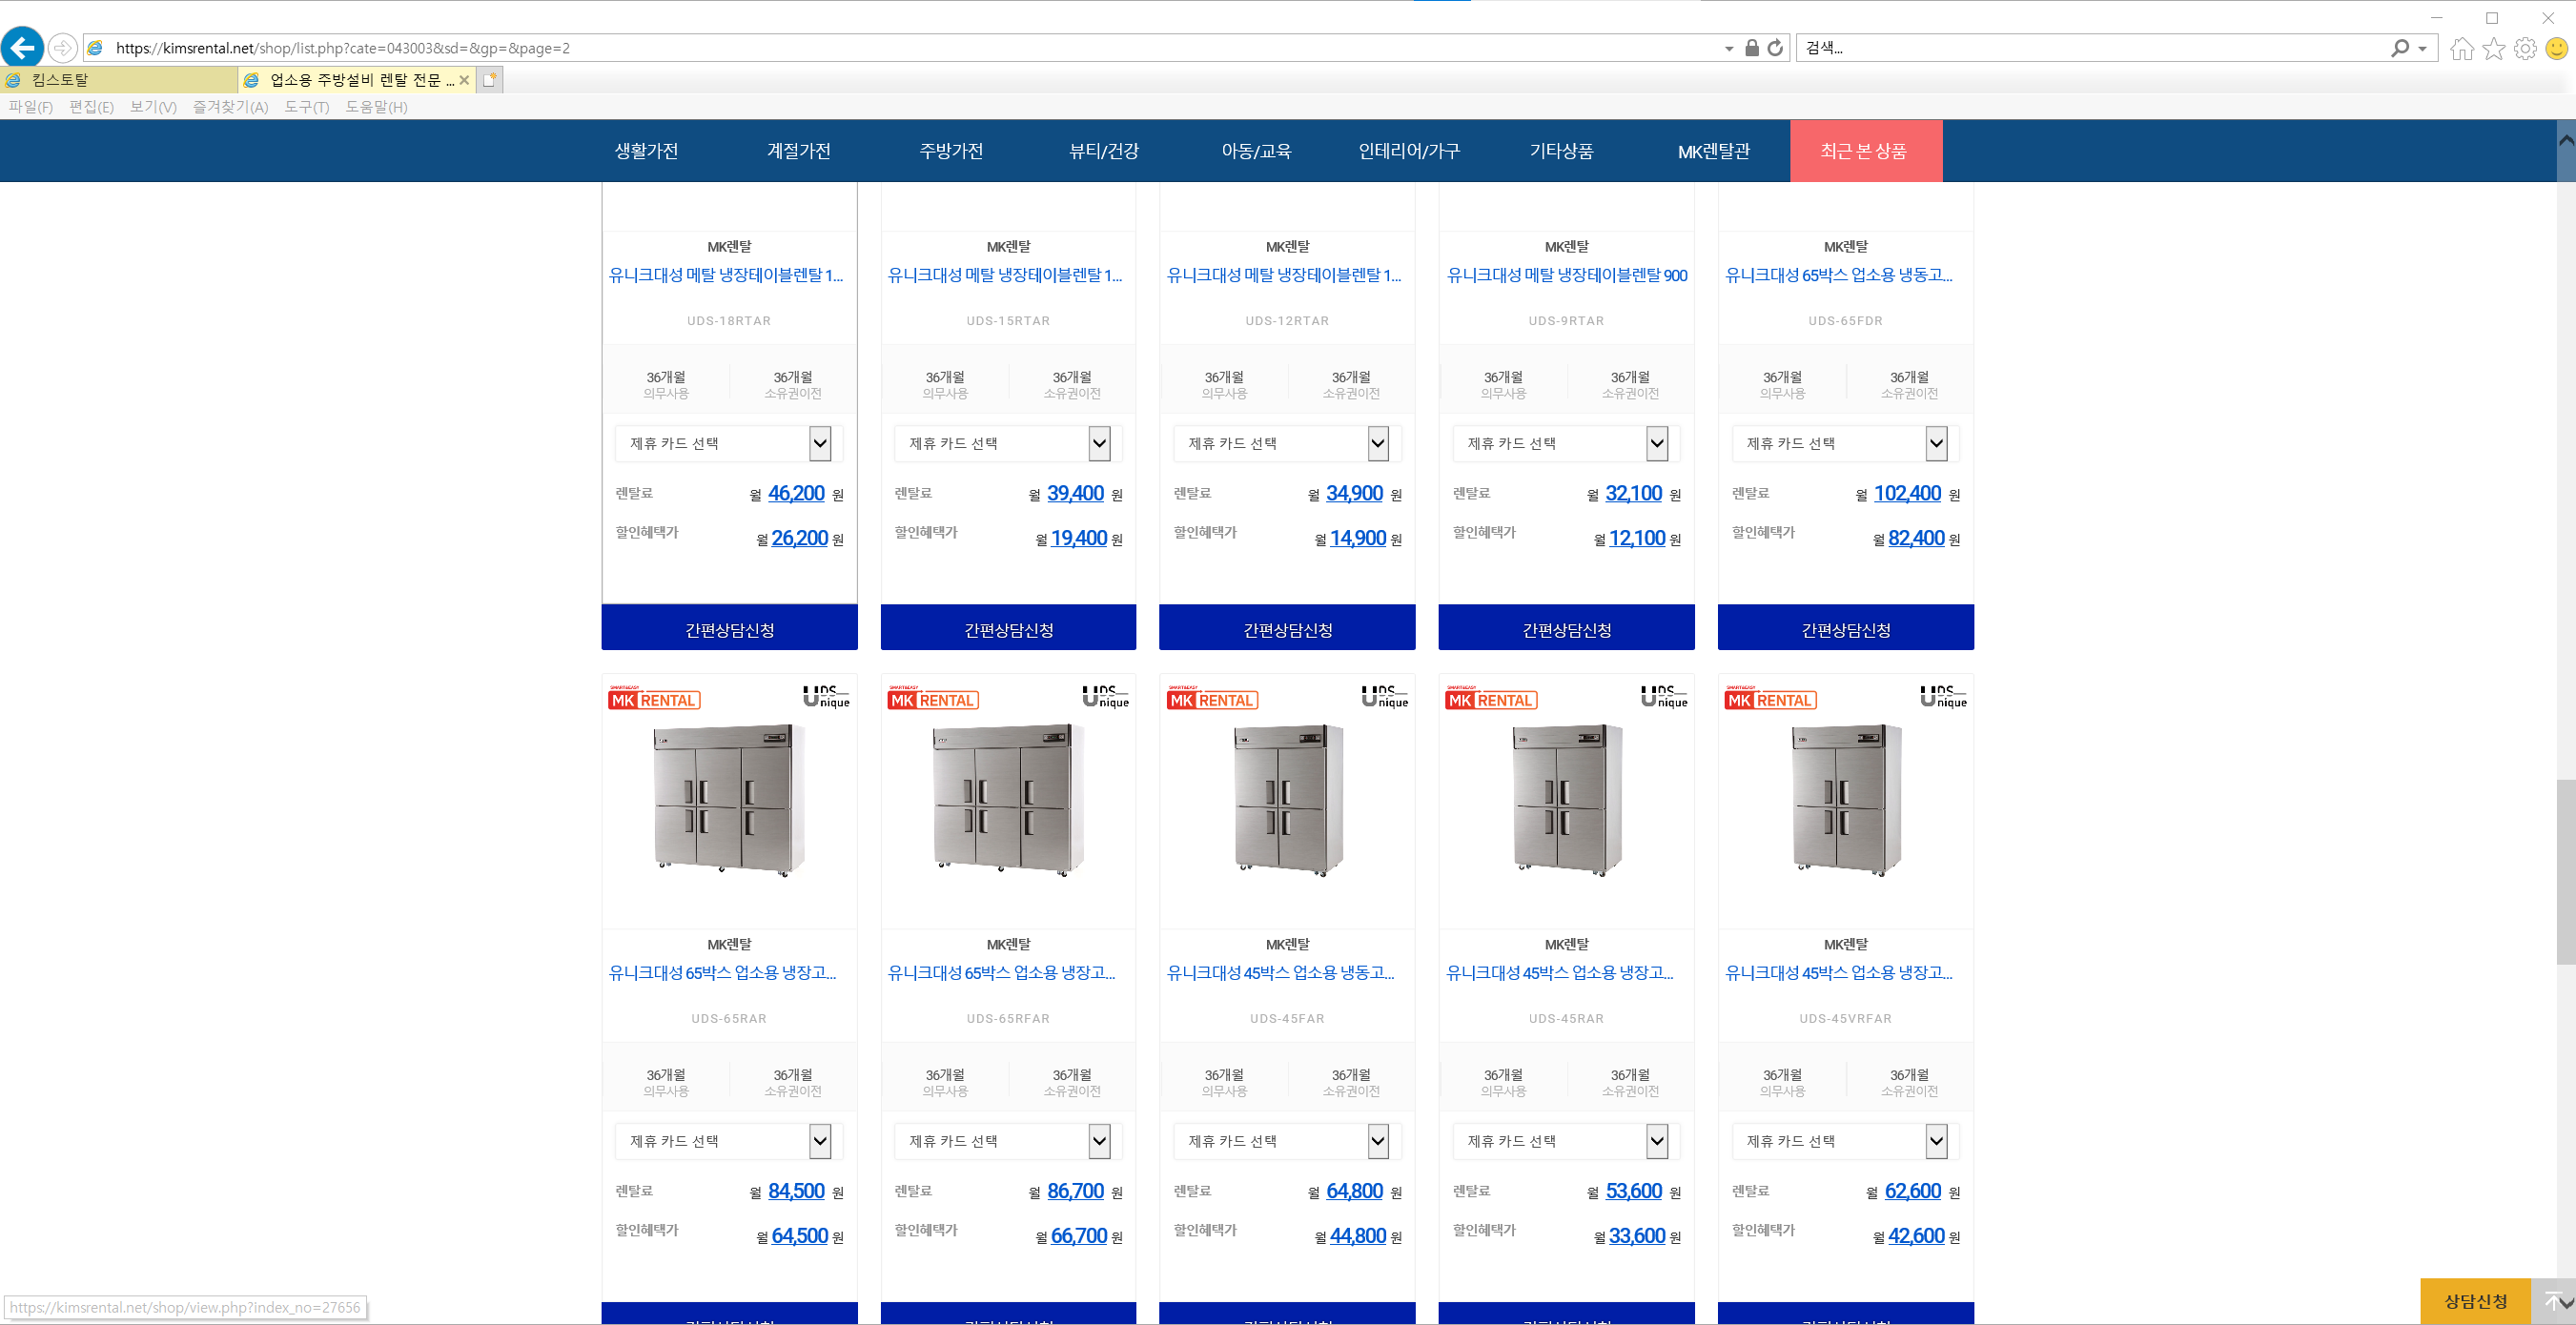Screen dimensions: 2576x1325
Task: Click 간편상담신청 button under UDS-15RTAR
Action: [1008, 628]
